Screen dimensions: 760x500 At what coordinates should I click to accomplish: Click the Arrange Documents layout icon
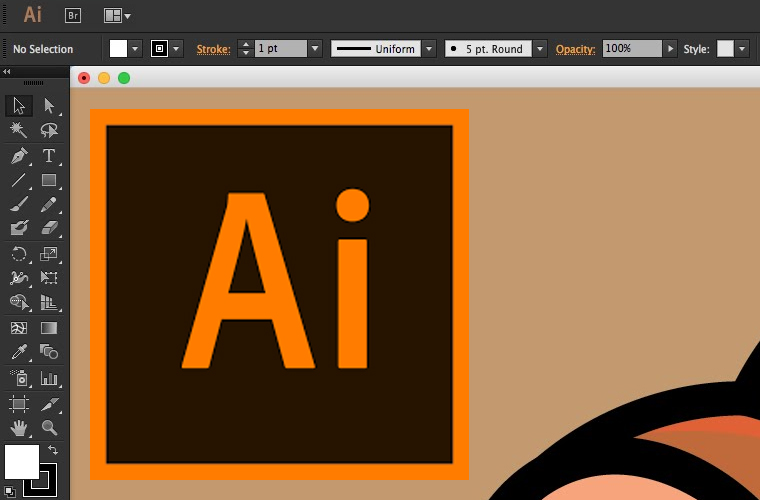[112, 16]
